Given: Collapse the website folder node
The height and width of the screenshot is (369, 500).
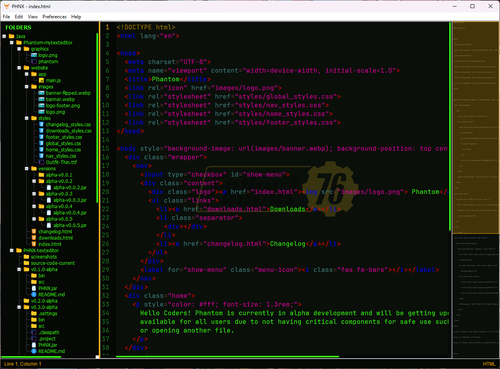Looking at the screenshot, I should tap(19, 68).
